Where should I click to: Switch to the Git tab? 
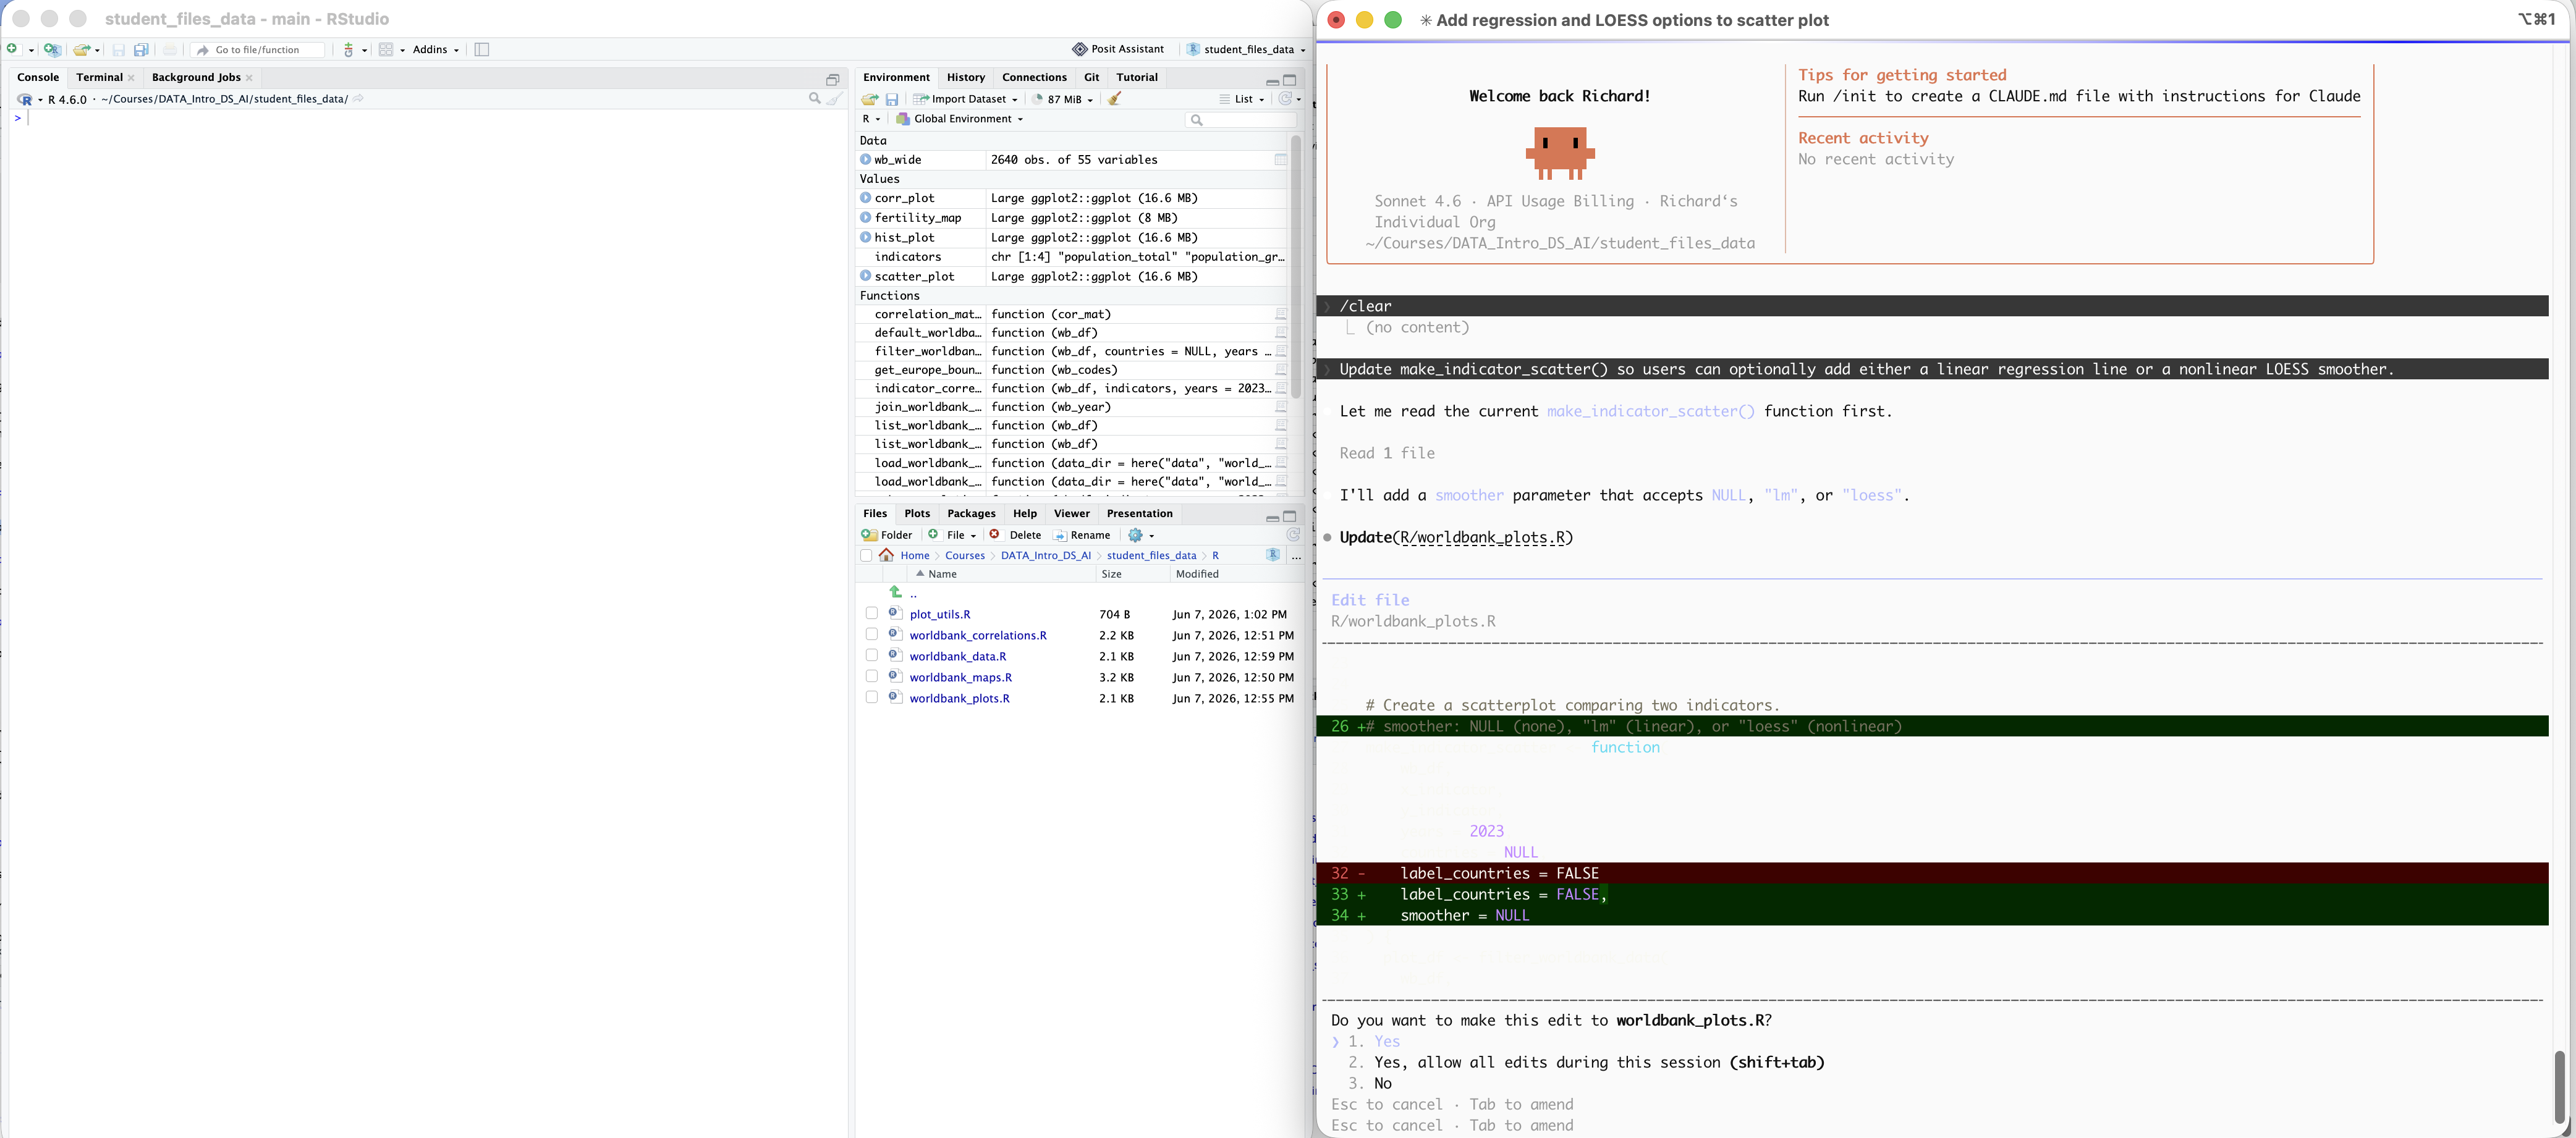point(1091,77)
